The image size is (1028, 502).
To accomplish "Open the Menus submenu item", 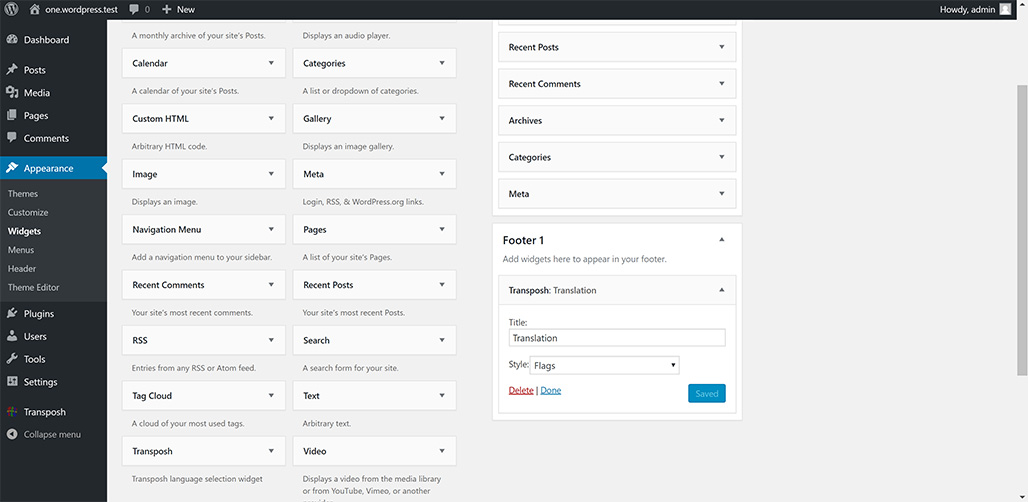I will 21,250.
